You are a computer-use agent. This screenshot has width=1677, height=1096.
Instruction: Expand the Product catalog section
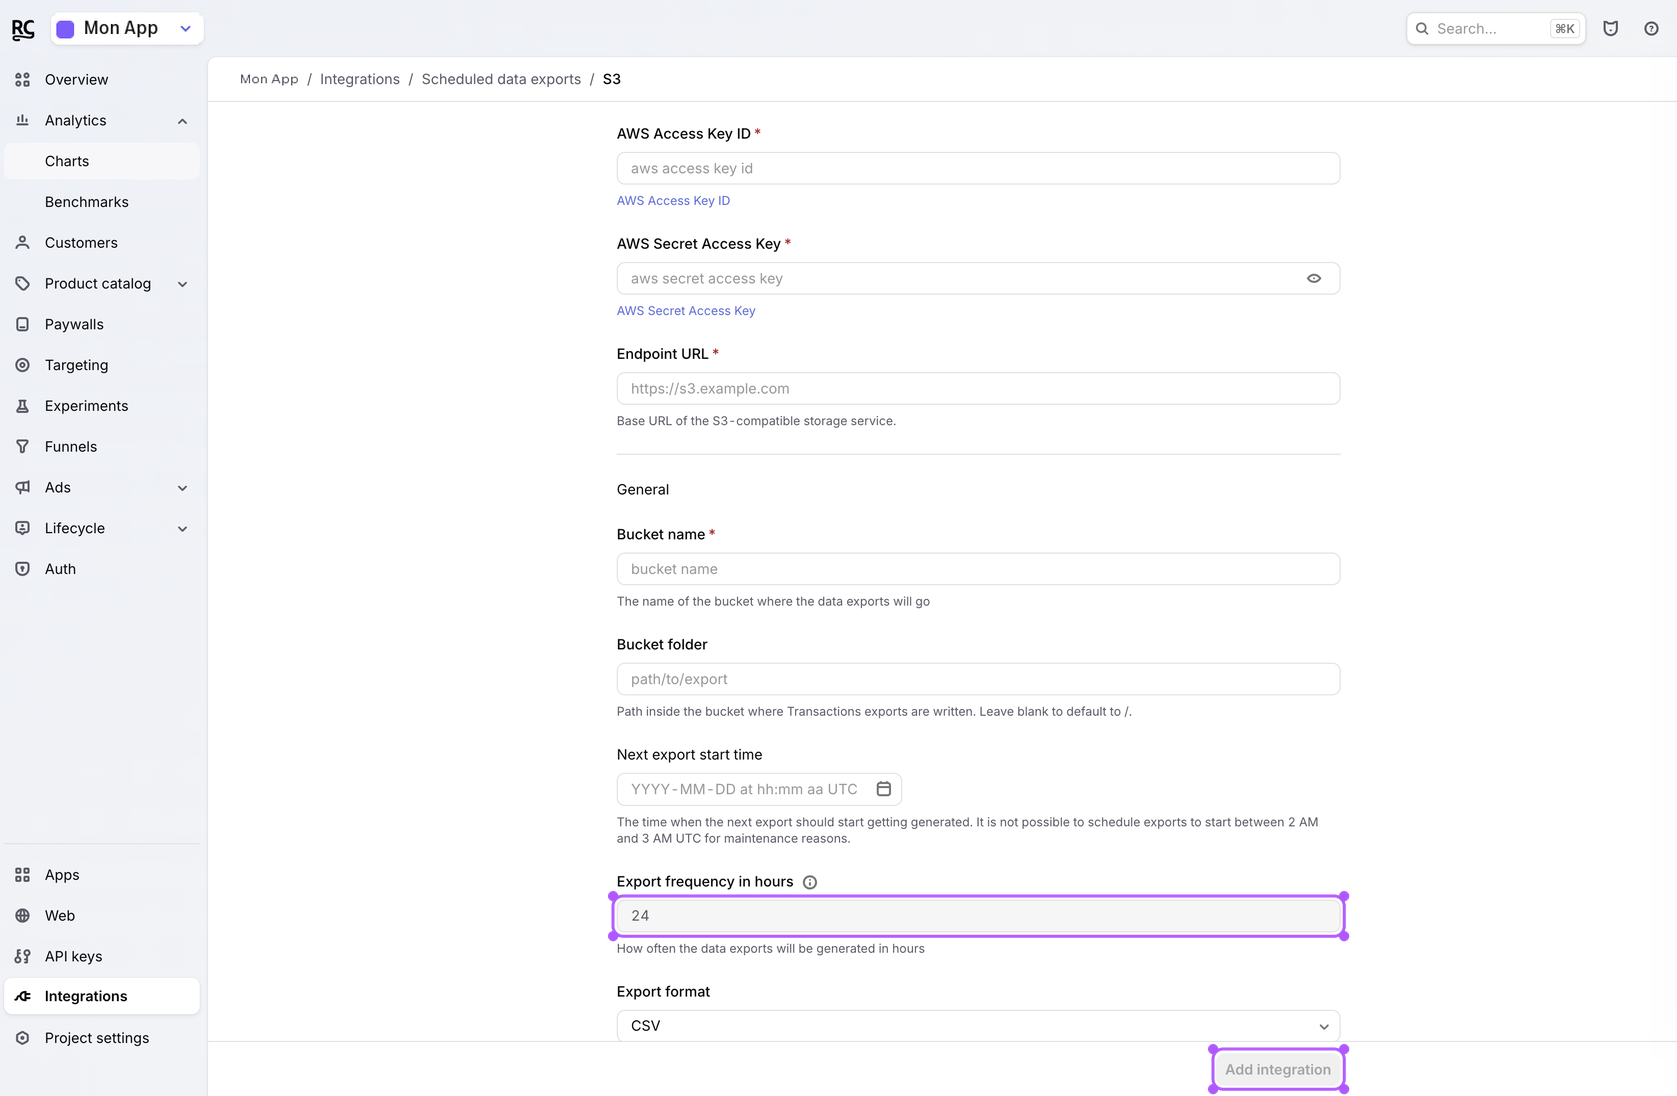click(182, 284)
